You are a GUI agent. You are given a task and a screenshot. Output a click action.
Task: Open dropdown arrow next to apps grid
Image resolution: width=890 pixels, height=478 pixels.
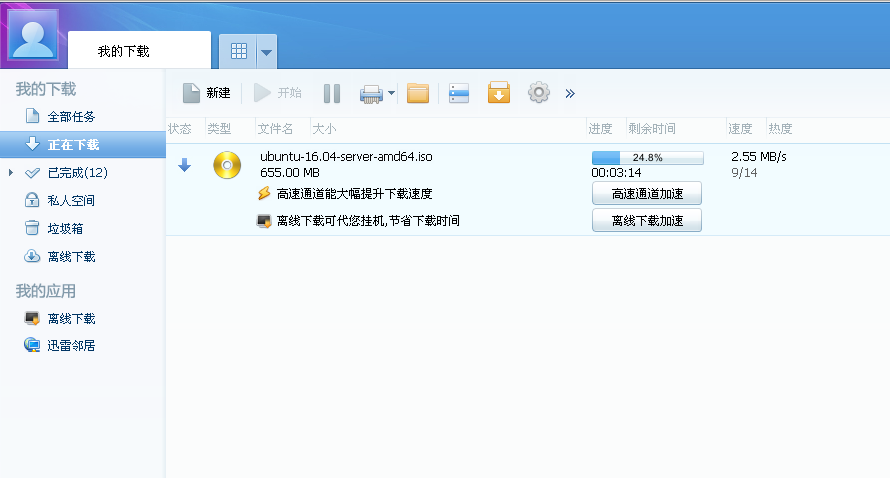coord(266,51)
